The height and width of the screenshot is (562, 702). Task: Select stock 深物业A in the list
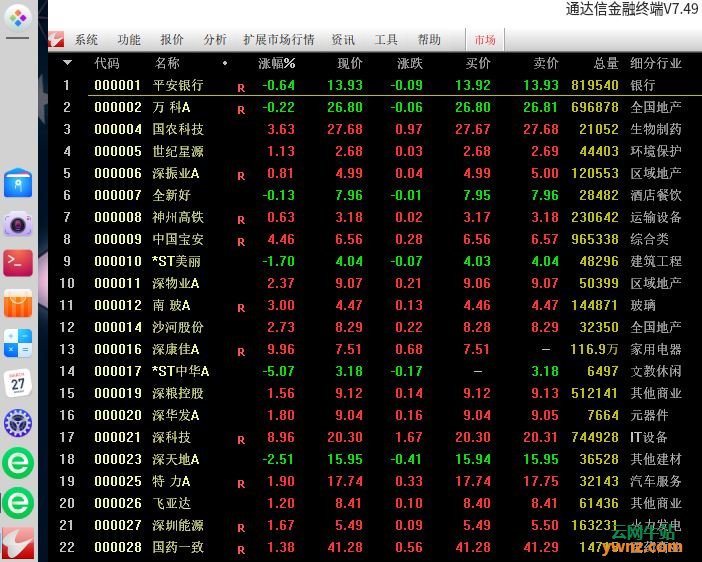click(x=176, y=283)
